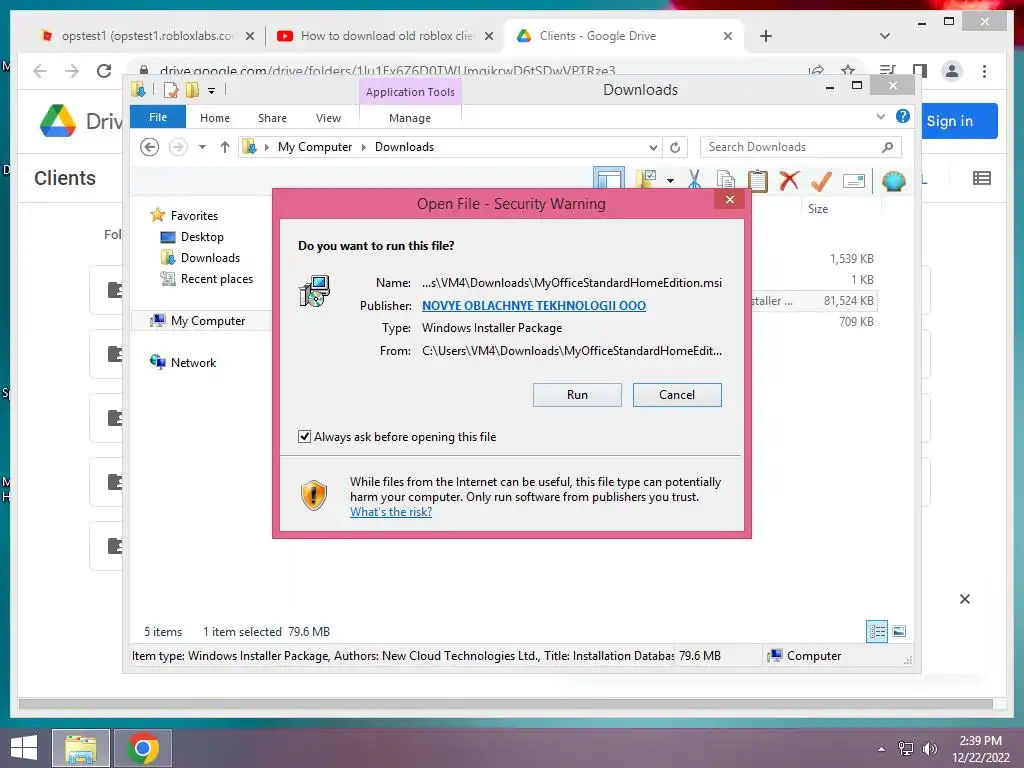
Task: Switch to Details view icon in status bar
Action: (877, 631)
